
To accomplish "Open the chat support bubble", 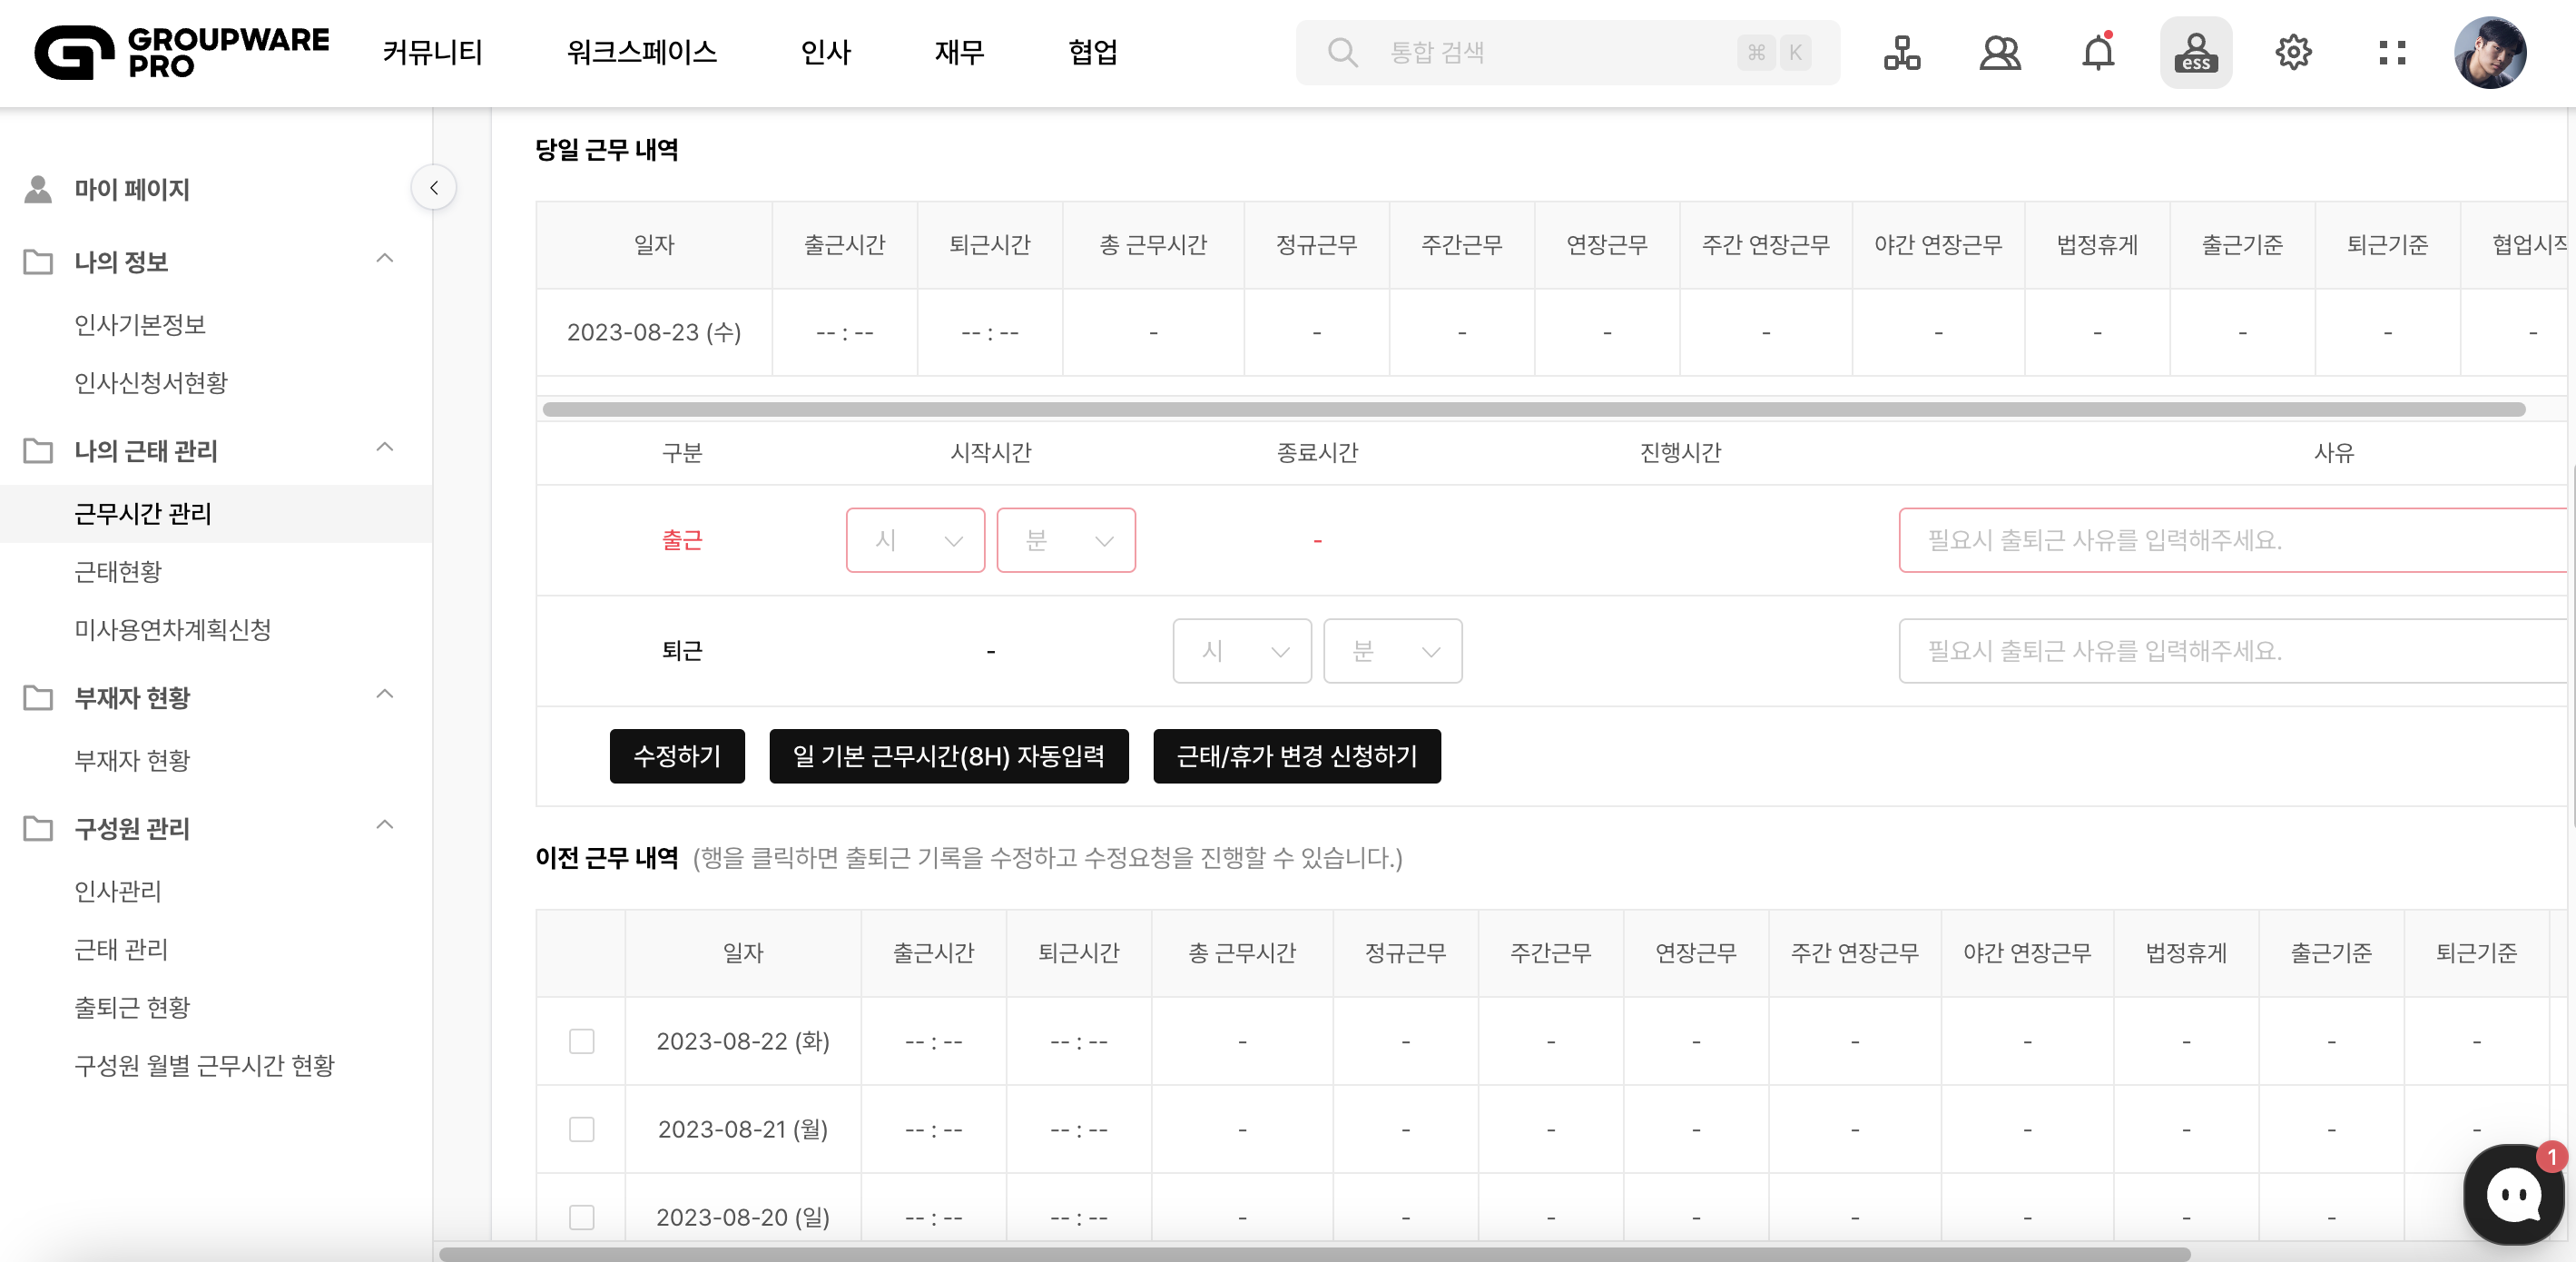I will 2513,1194.
